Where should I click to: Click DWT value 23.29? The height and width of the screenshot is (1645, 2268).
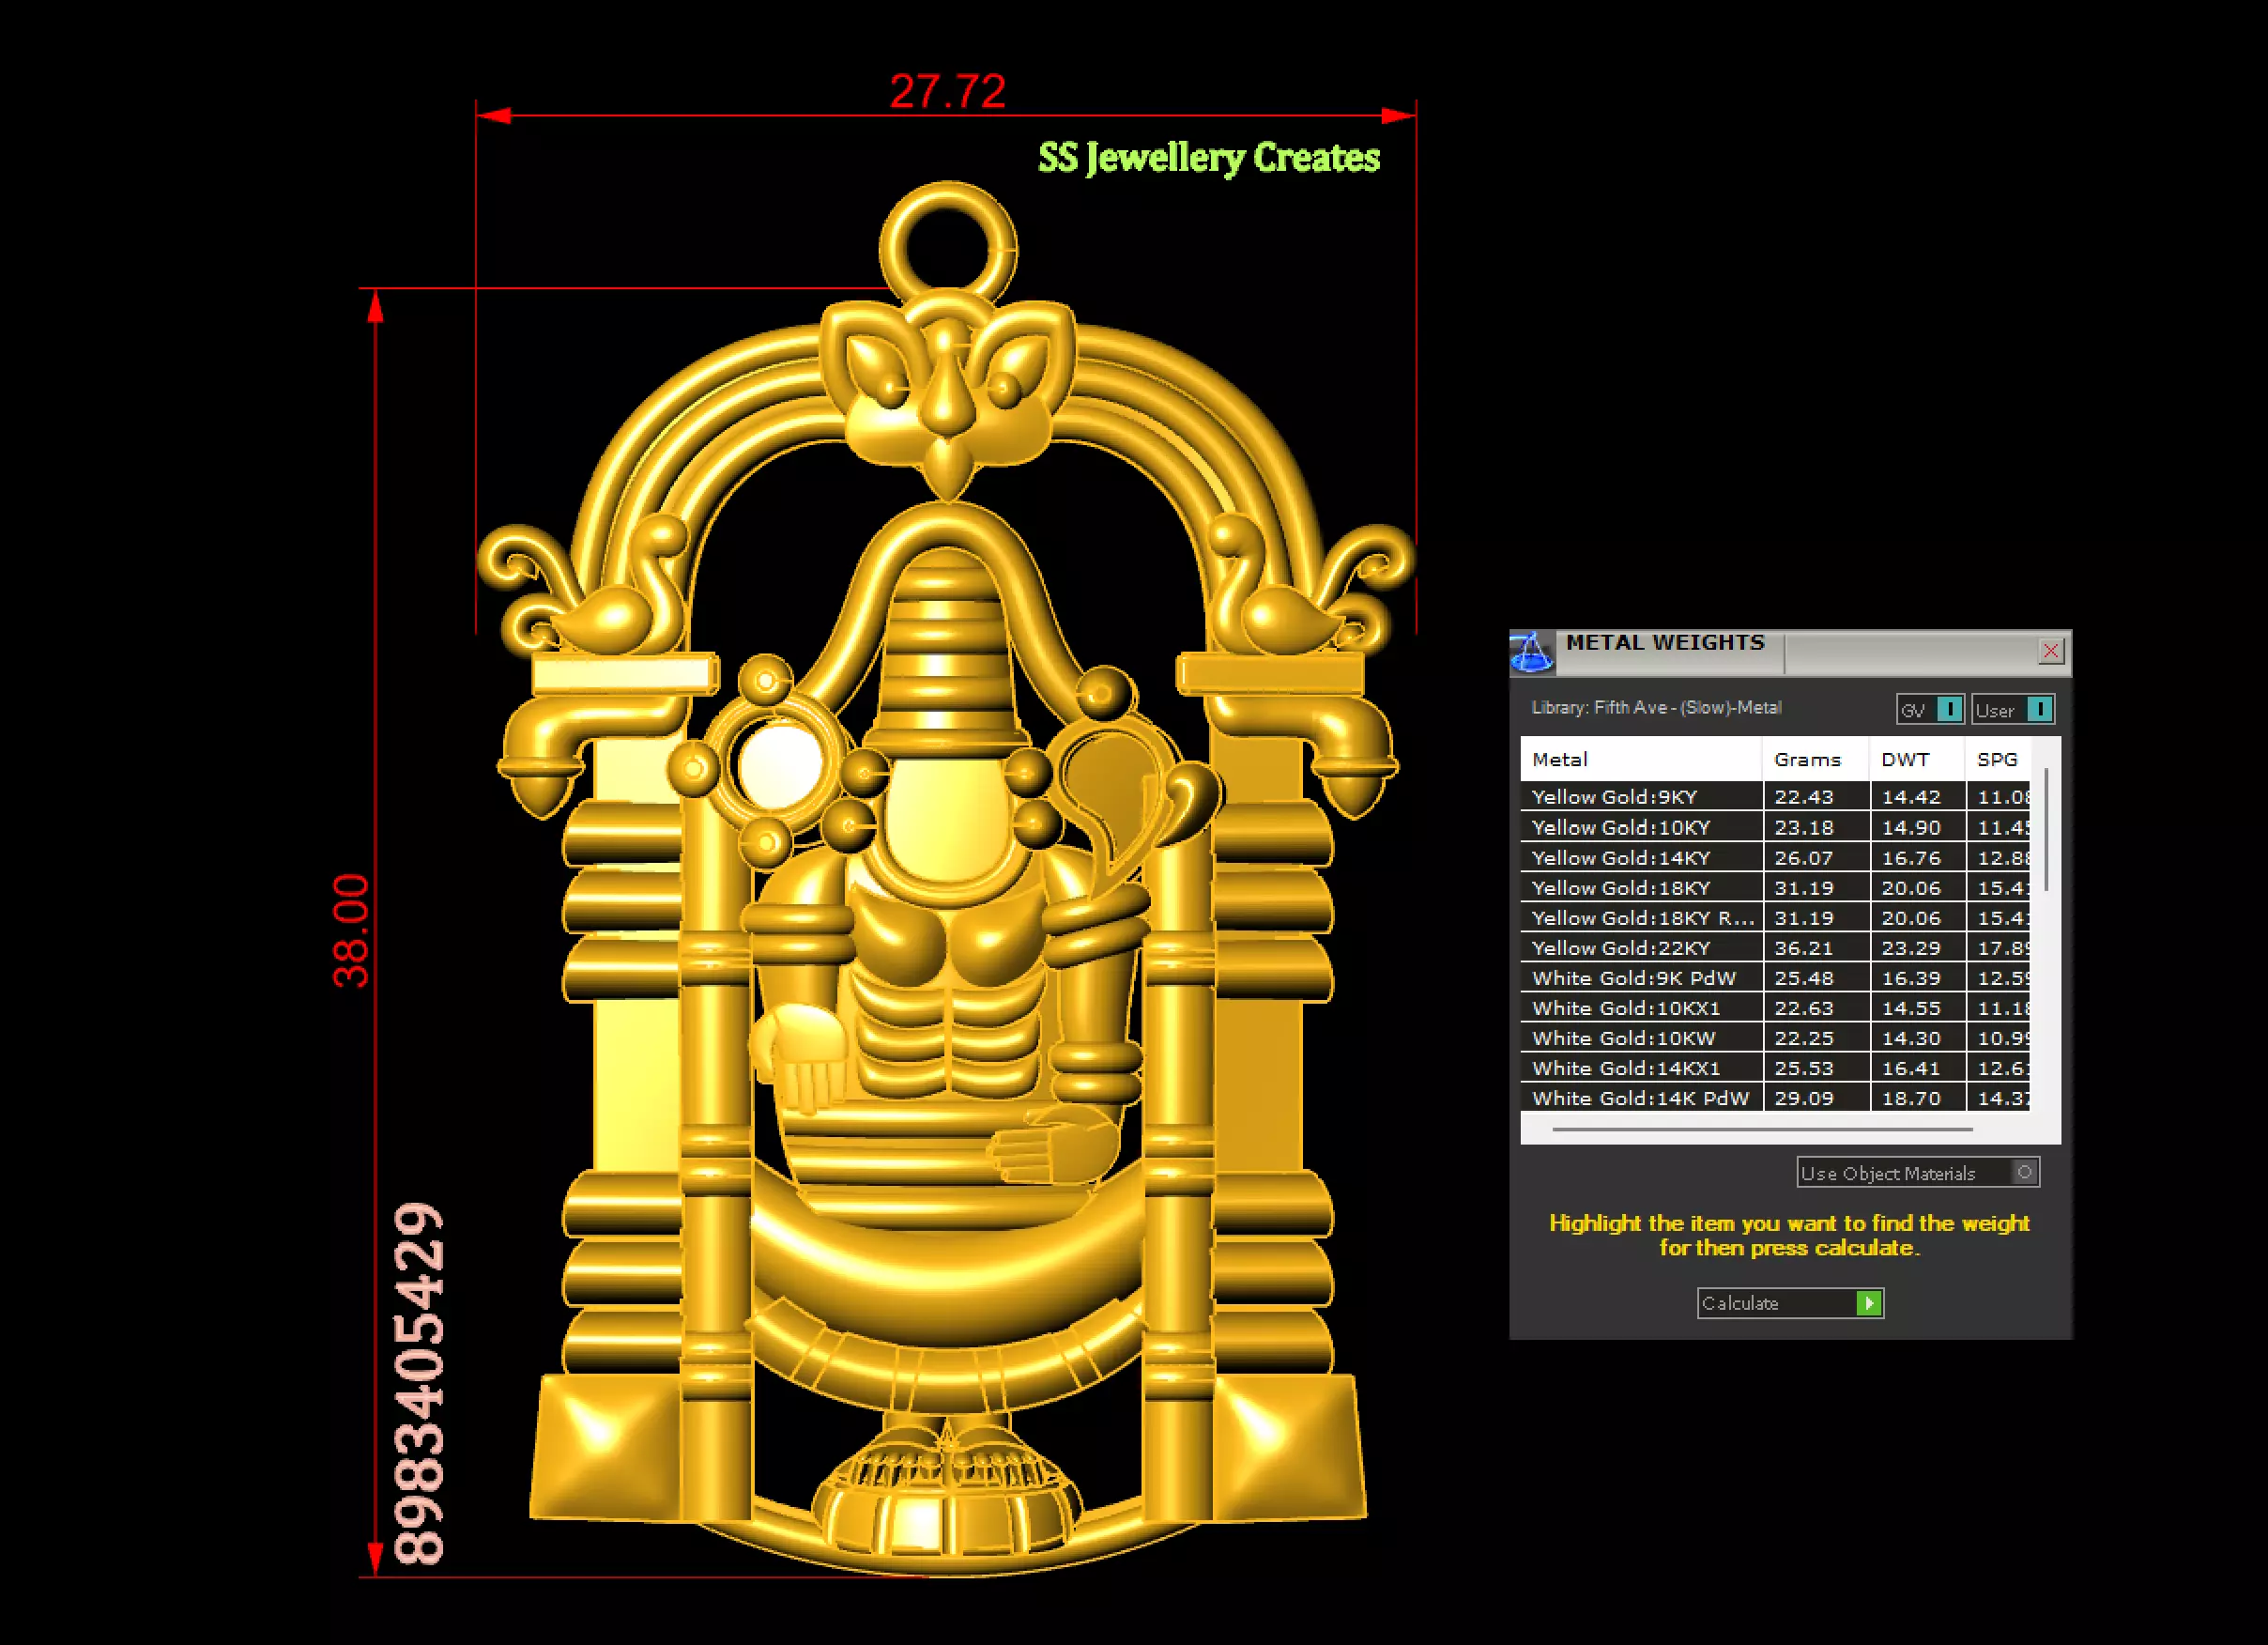pos(1911,947)
